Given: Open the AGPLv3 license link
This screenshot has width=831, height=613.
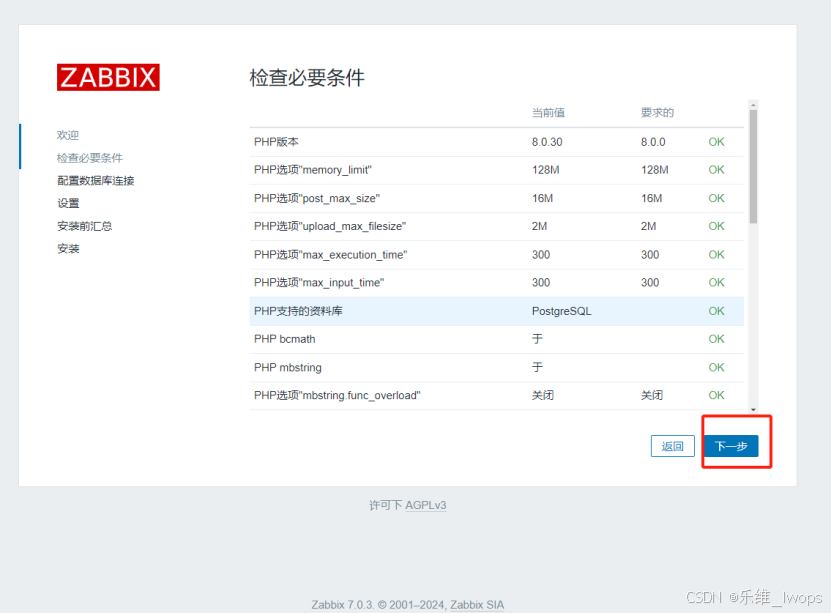Looking at the screenshot, I should click(426, 505).
